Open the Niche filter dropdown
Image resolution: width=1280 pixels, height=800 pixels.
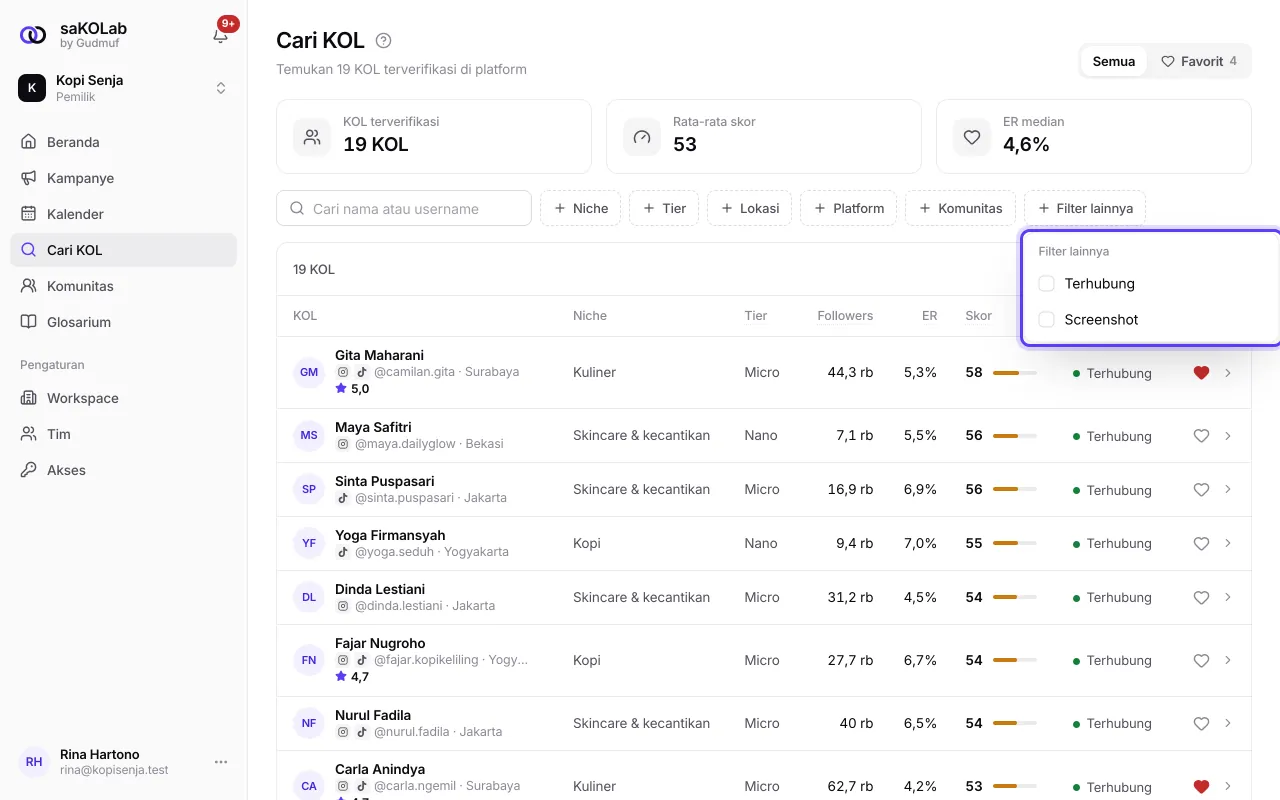tap(581, 208)
